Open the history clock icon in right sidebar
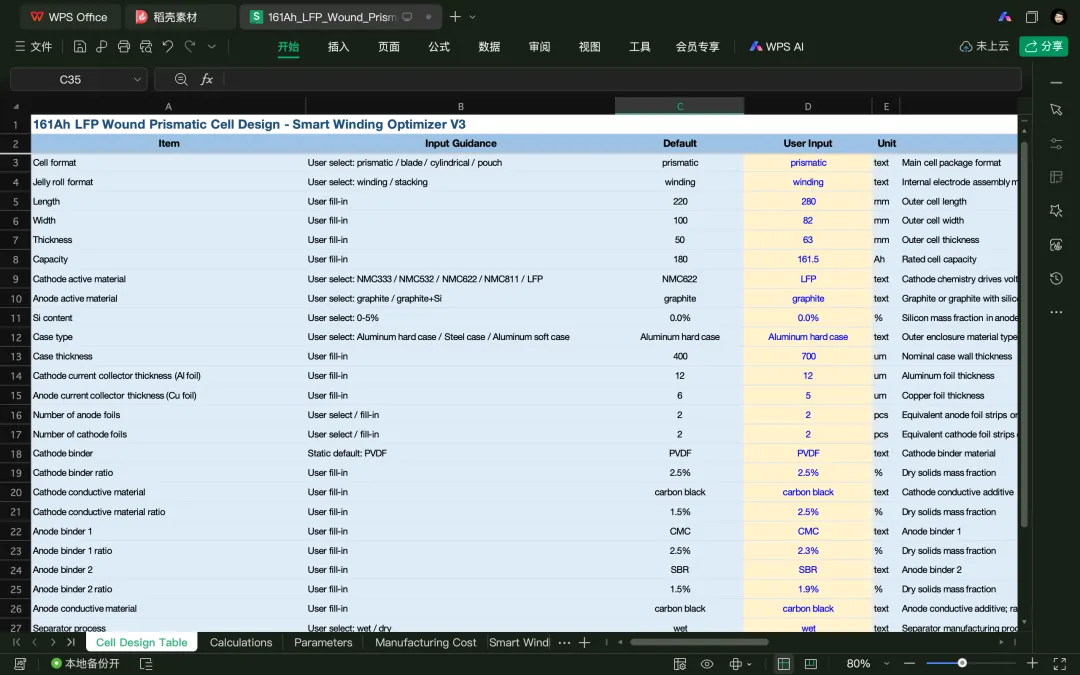 click(1056, 278)
